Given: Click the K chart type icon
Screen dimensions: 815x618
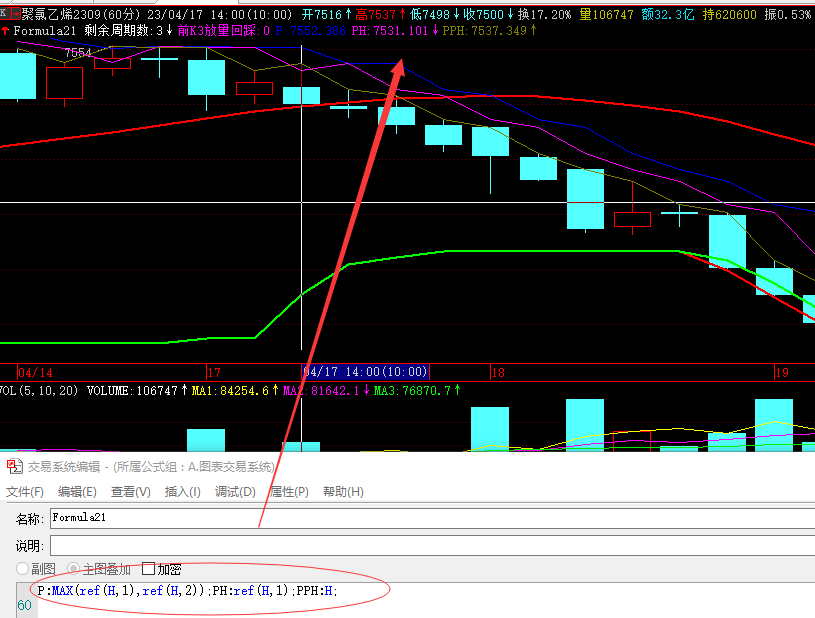Looking at the screenshot, I should (4, 14).
